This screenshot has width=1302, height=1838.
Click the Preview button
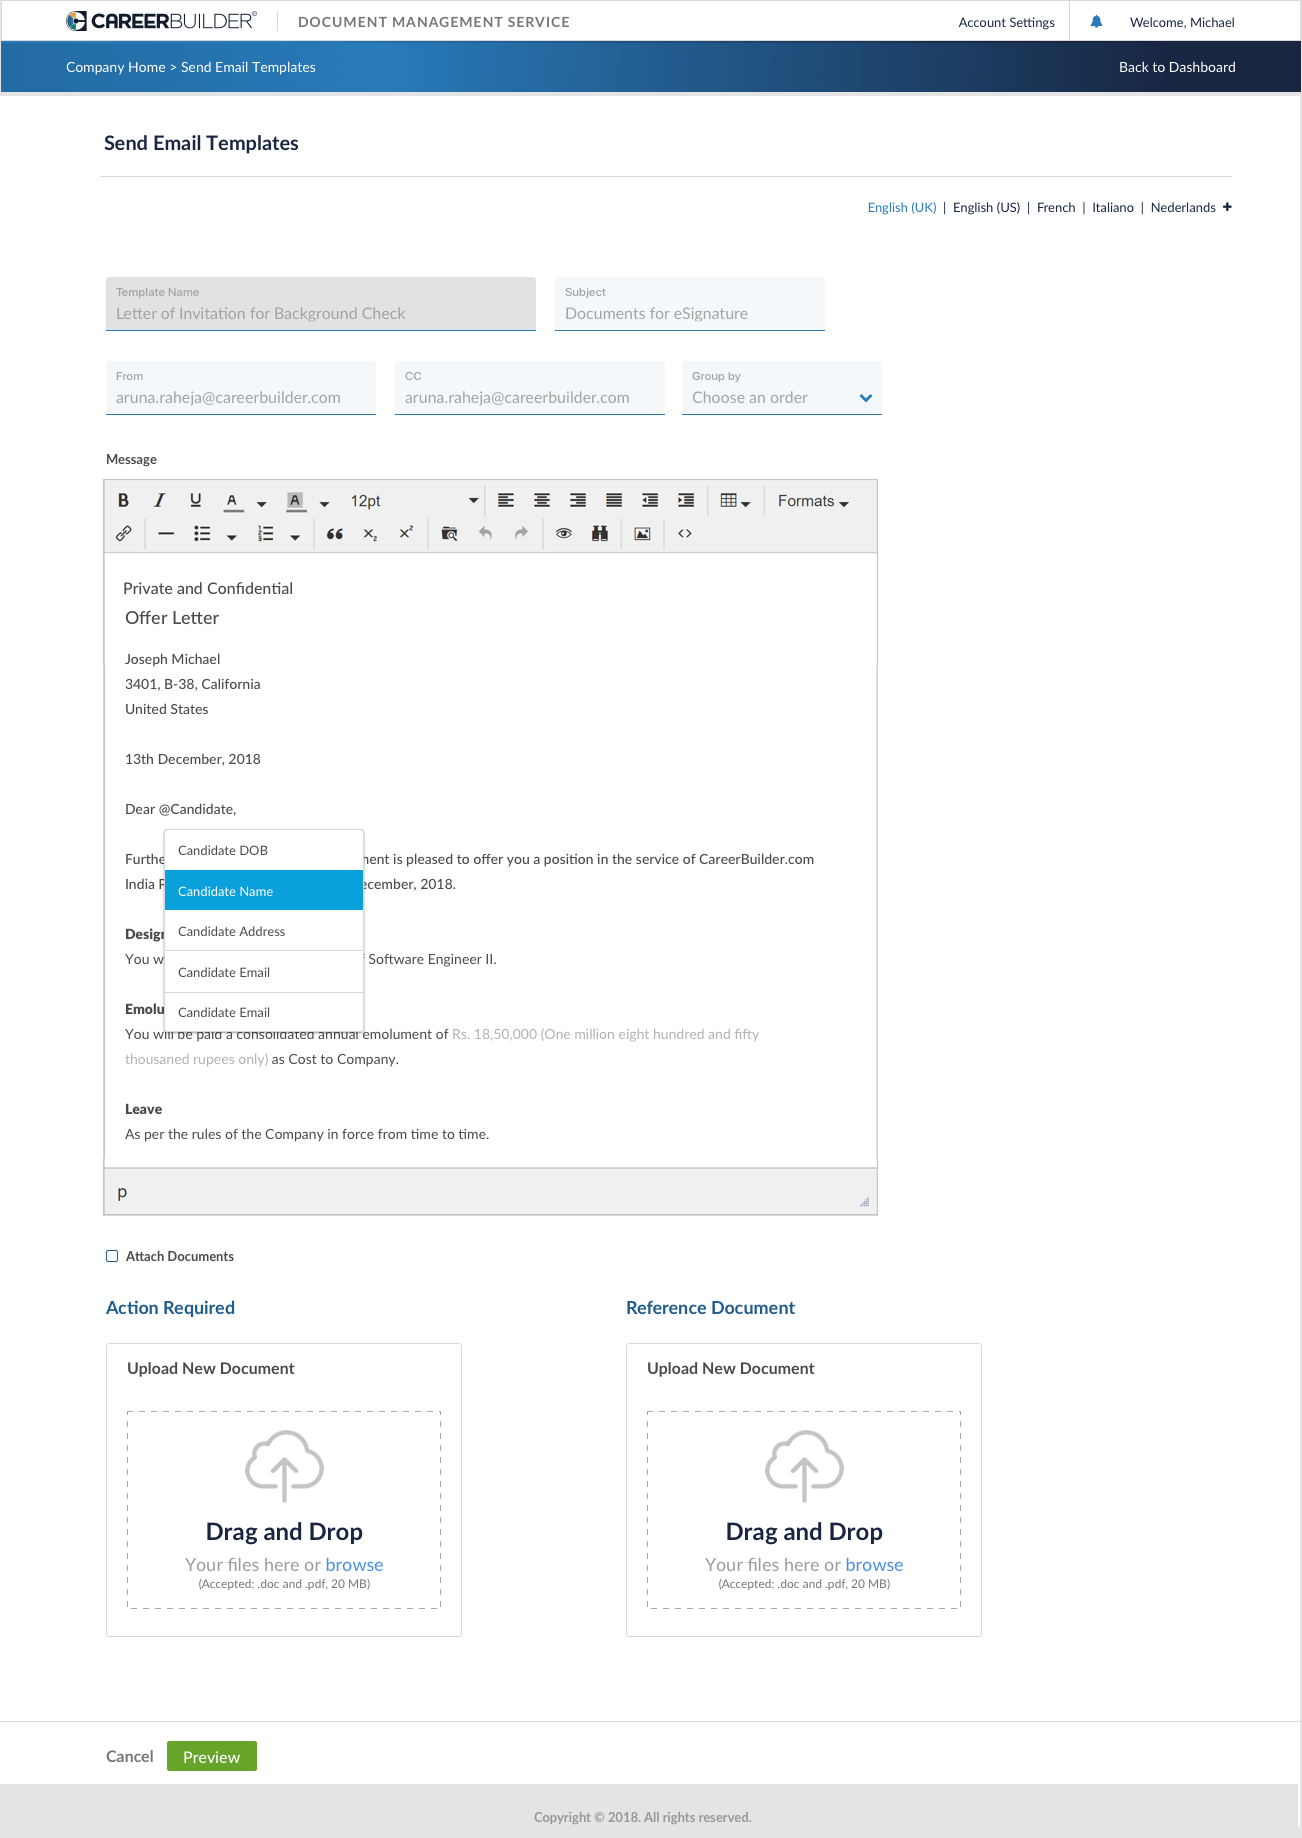[x=212, y=1756]
